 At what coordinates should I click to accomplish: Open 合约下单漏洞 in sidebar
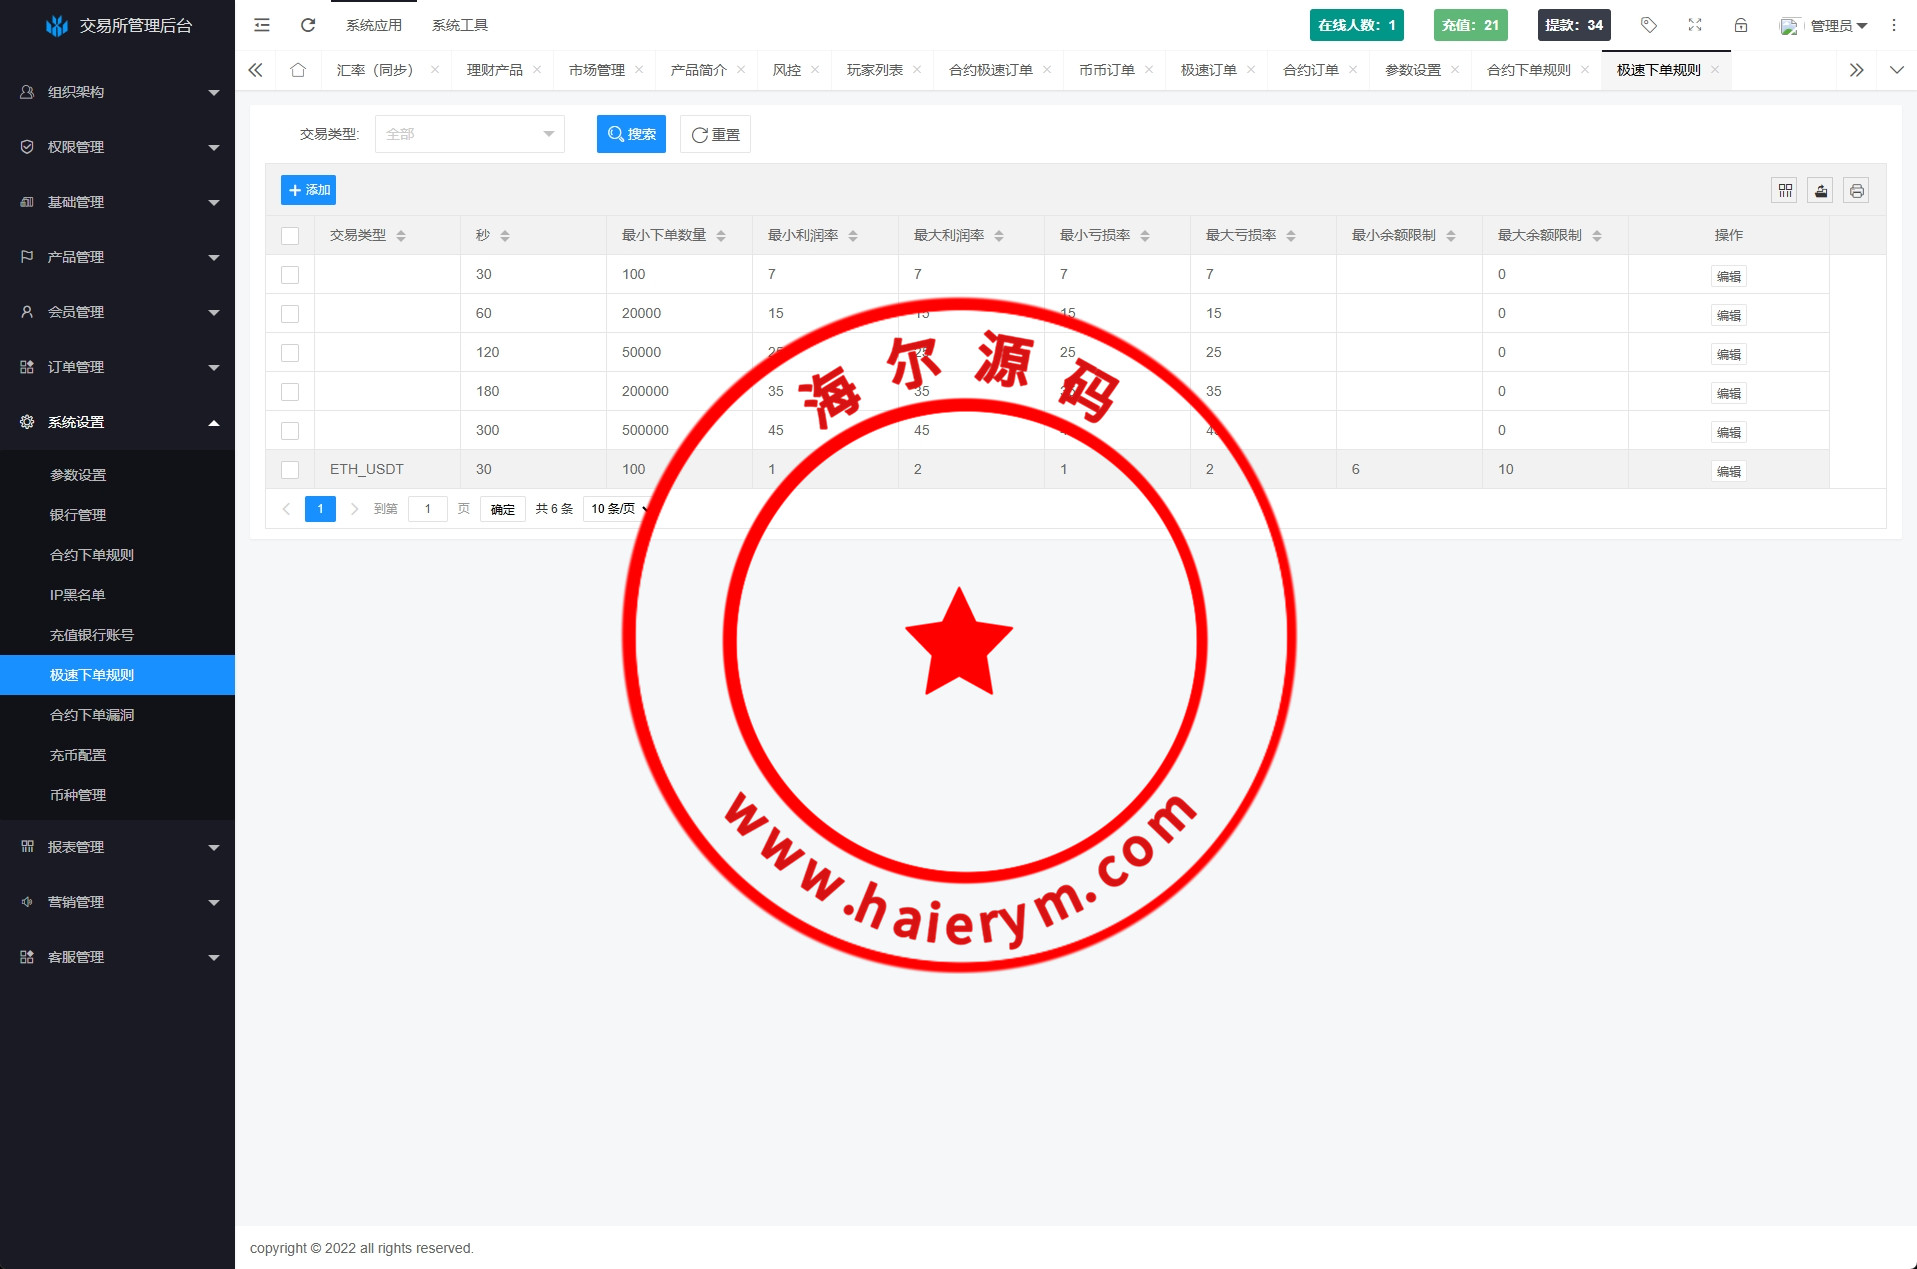tap(92, 715)
